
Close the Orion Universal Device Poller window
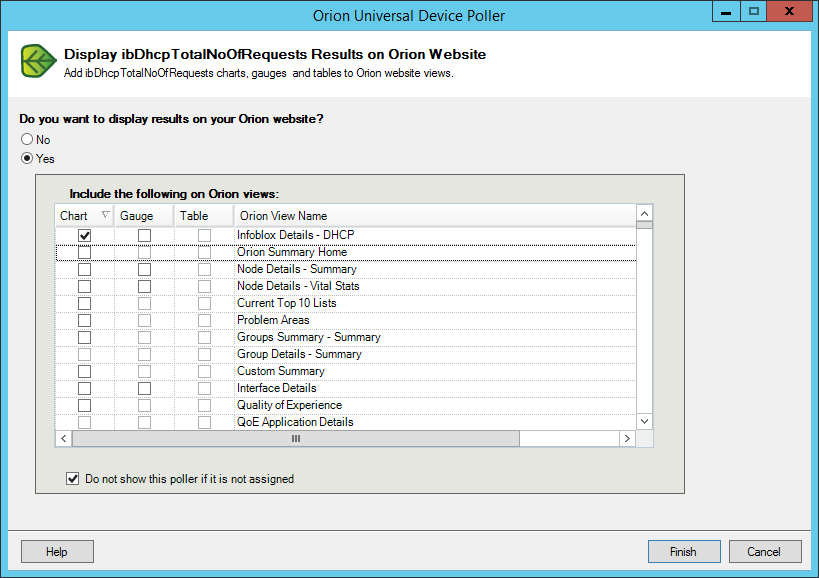point(790,11)
